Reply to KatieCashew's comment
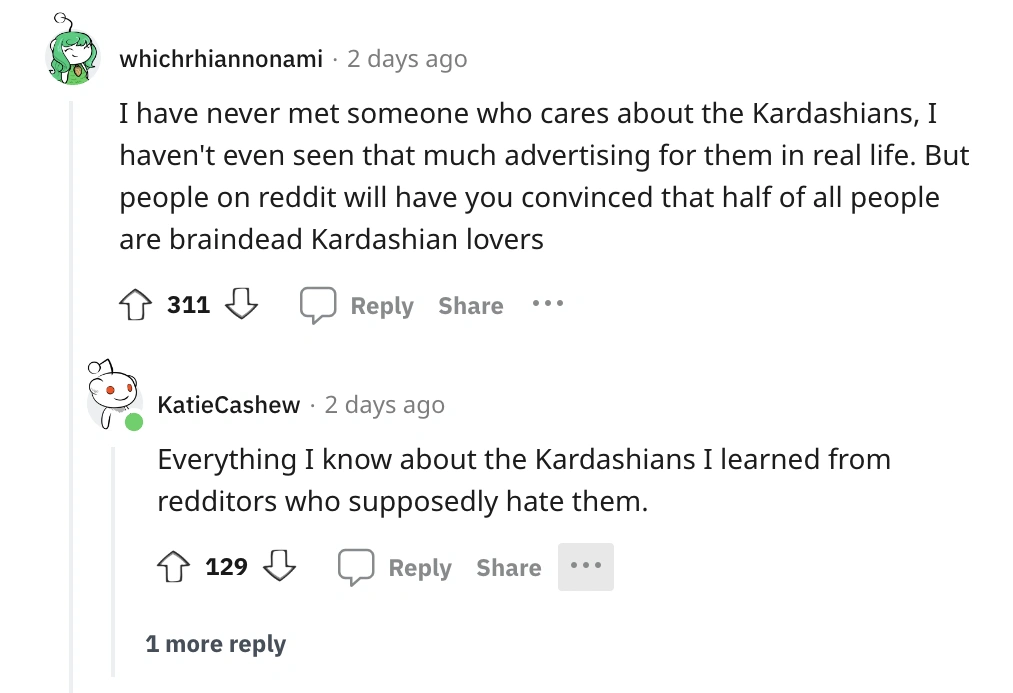 [x=396, y=568]
